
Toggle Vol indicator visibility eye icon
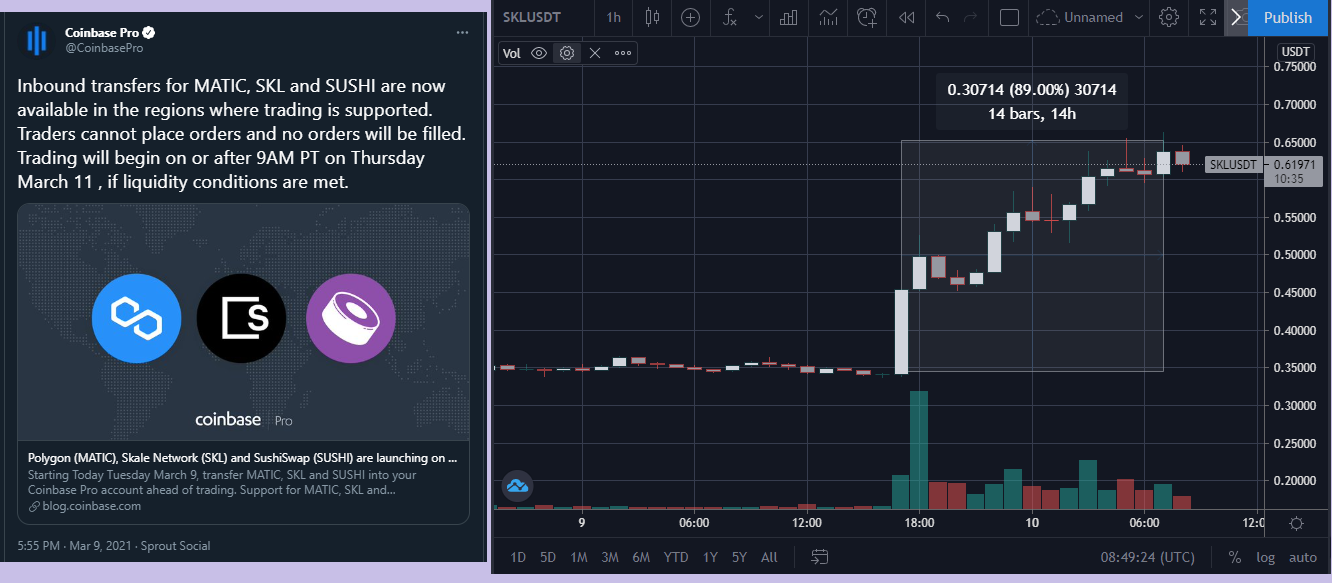pos(539,54)
